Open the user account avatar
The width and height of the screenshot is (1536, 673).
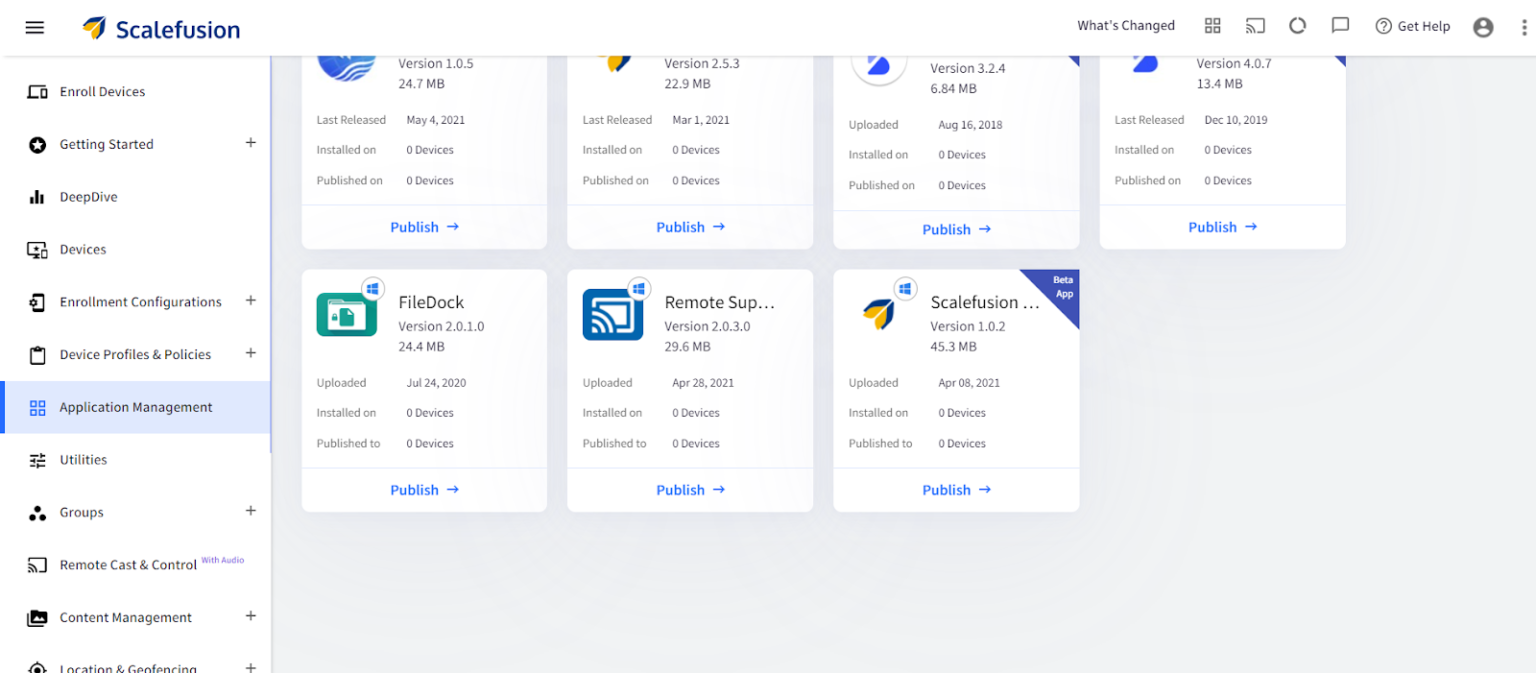(x=1483, y=27)
